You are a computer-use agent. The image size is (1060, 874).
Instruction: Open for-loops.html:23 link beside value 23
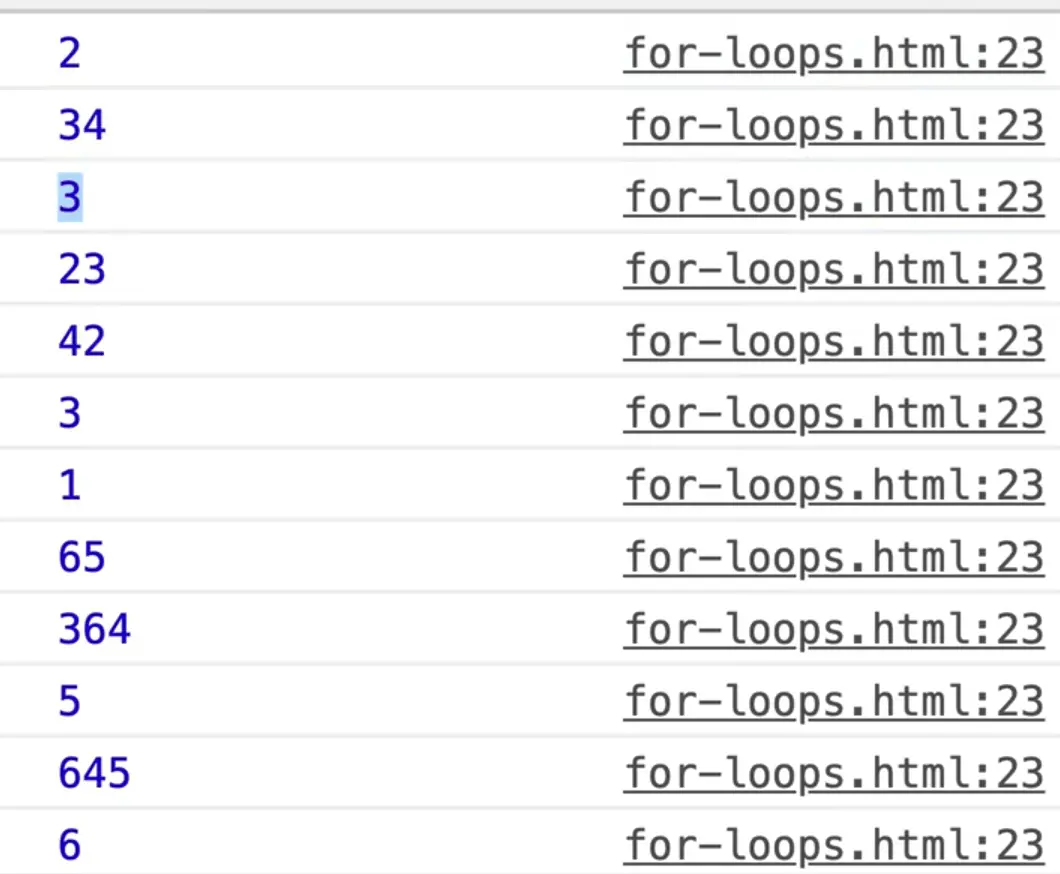[834, 269]
